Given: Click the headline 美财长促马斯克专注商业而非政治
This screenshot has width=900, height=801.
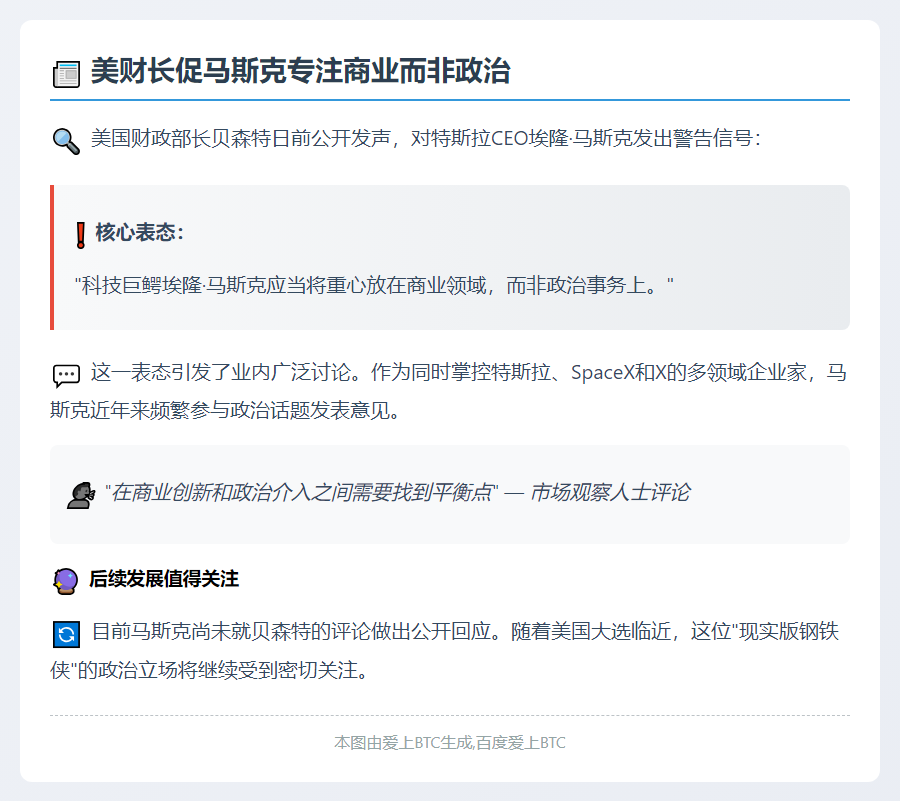Looking at the screenshot, I should pyautogui.click(x=301, y=72).
